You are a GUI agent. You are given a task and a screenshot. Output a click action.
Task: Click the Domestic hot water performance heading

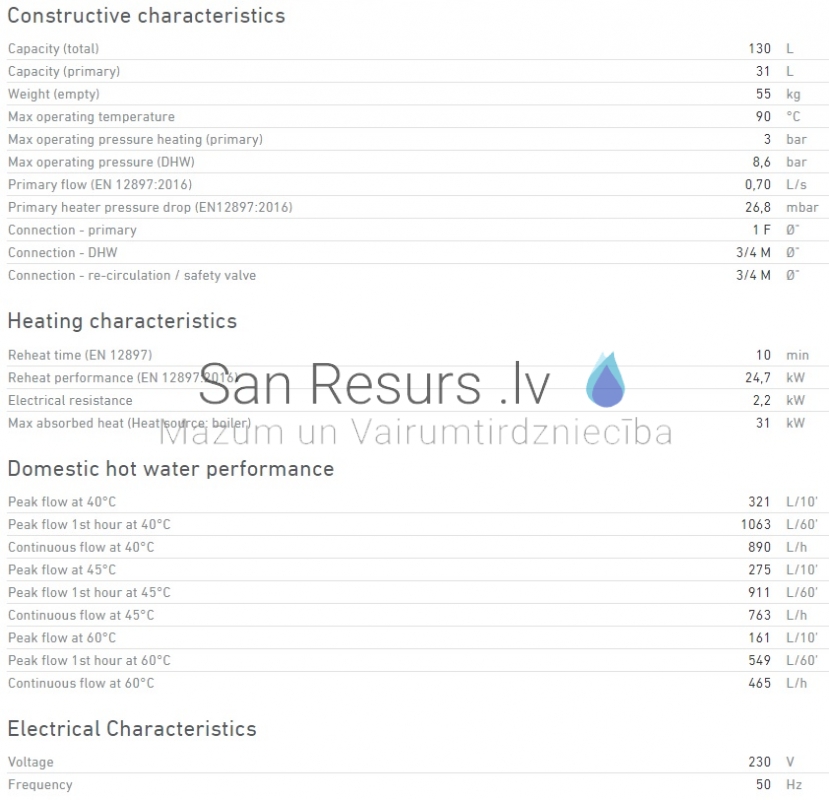pyautogui.click(x=171, y=468)
